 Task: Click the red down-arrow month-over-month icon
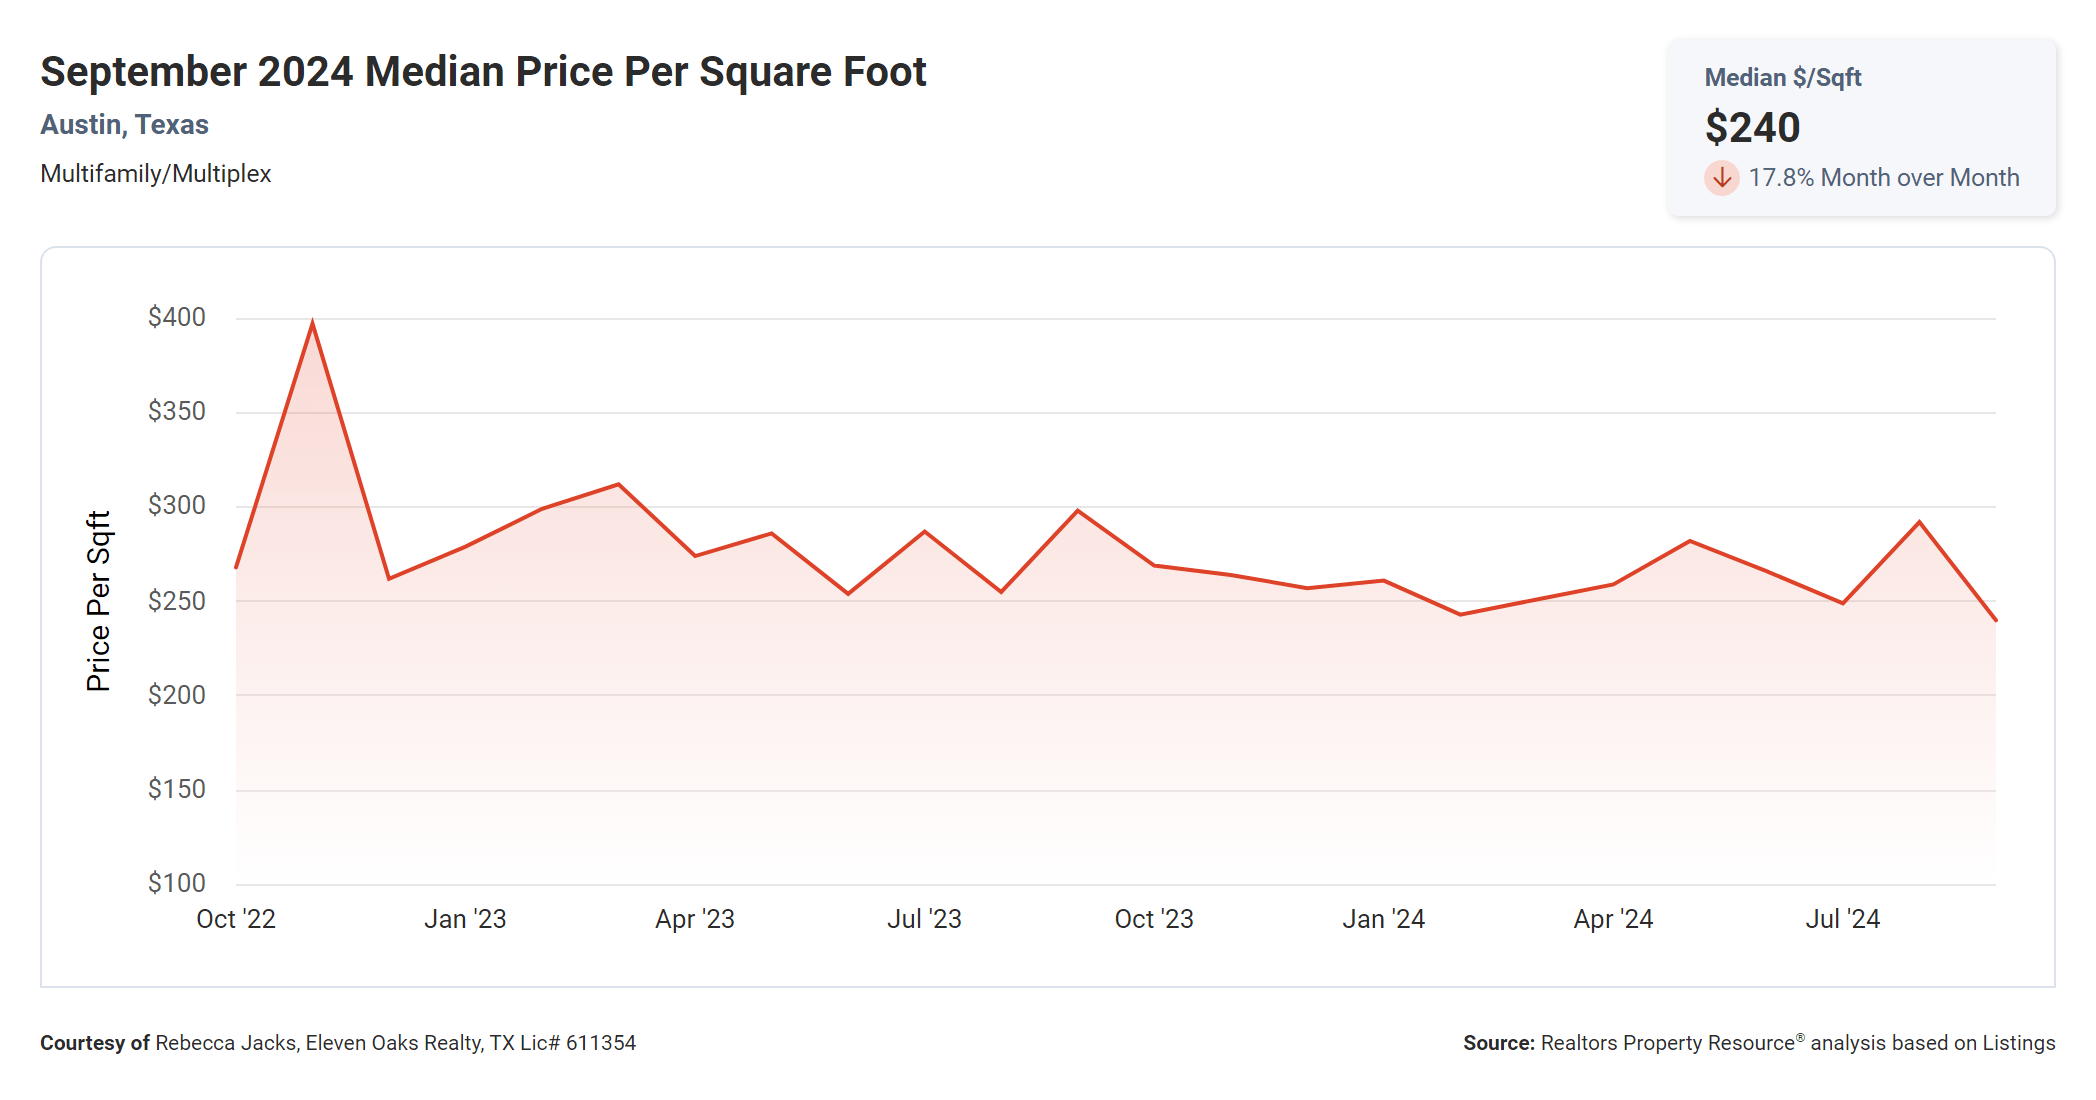[1721, 178]
